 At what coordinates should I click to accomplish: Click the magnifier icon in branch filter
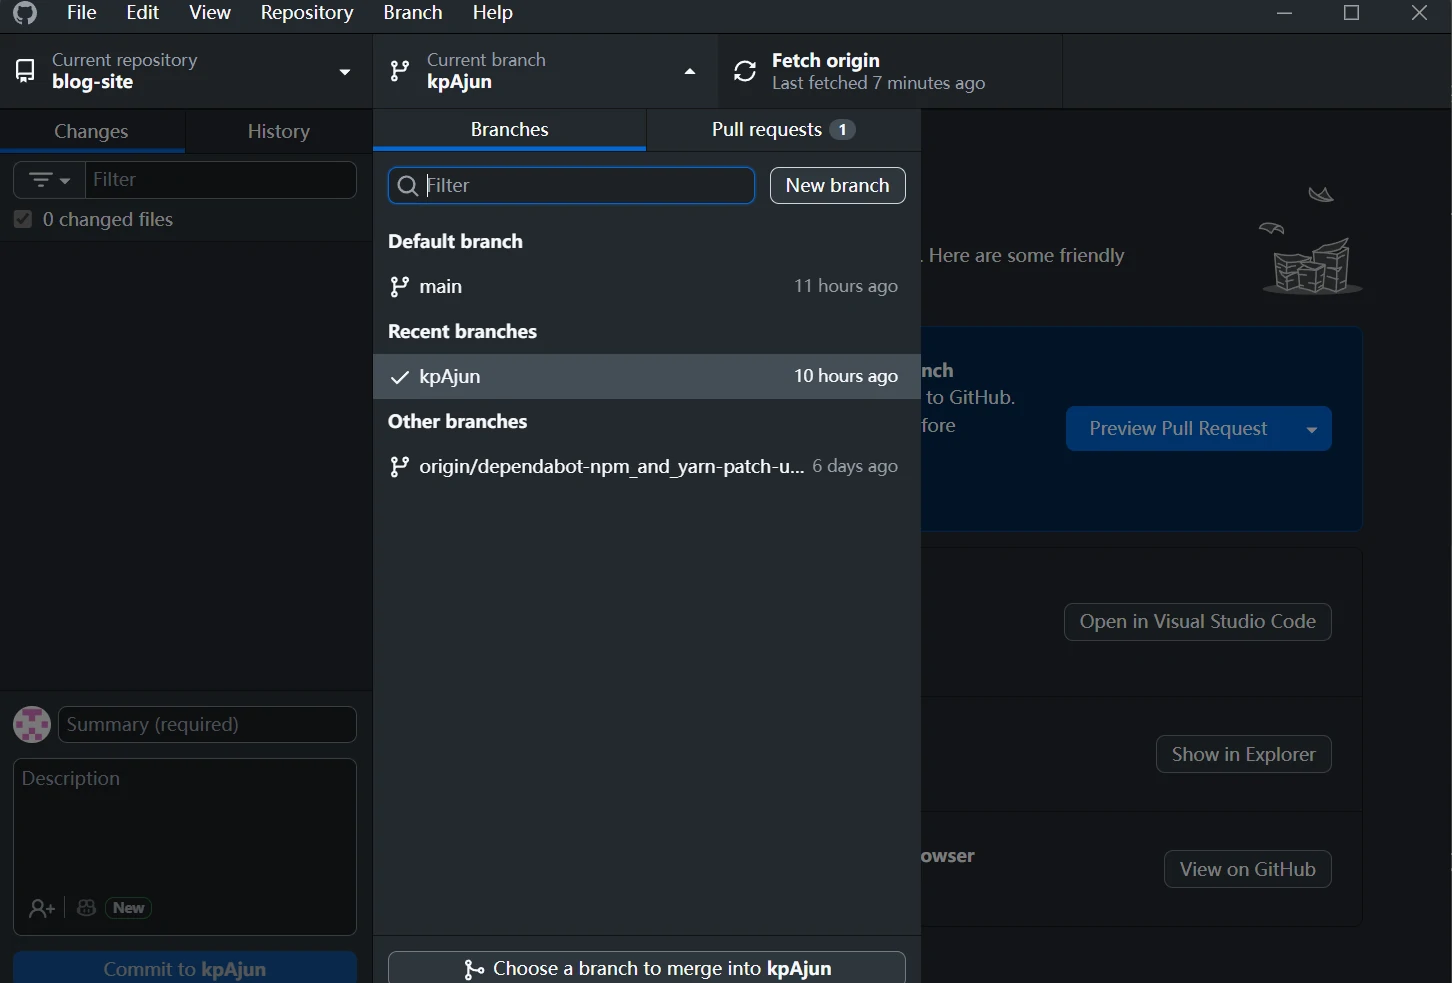(x=407, y=185)
